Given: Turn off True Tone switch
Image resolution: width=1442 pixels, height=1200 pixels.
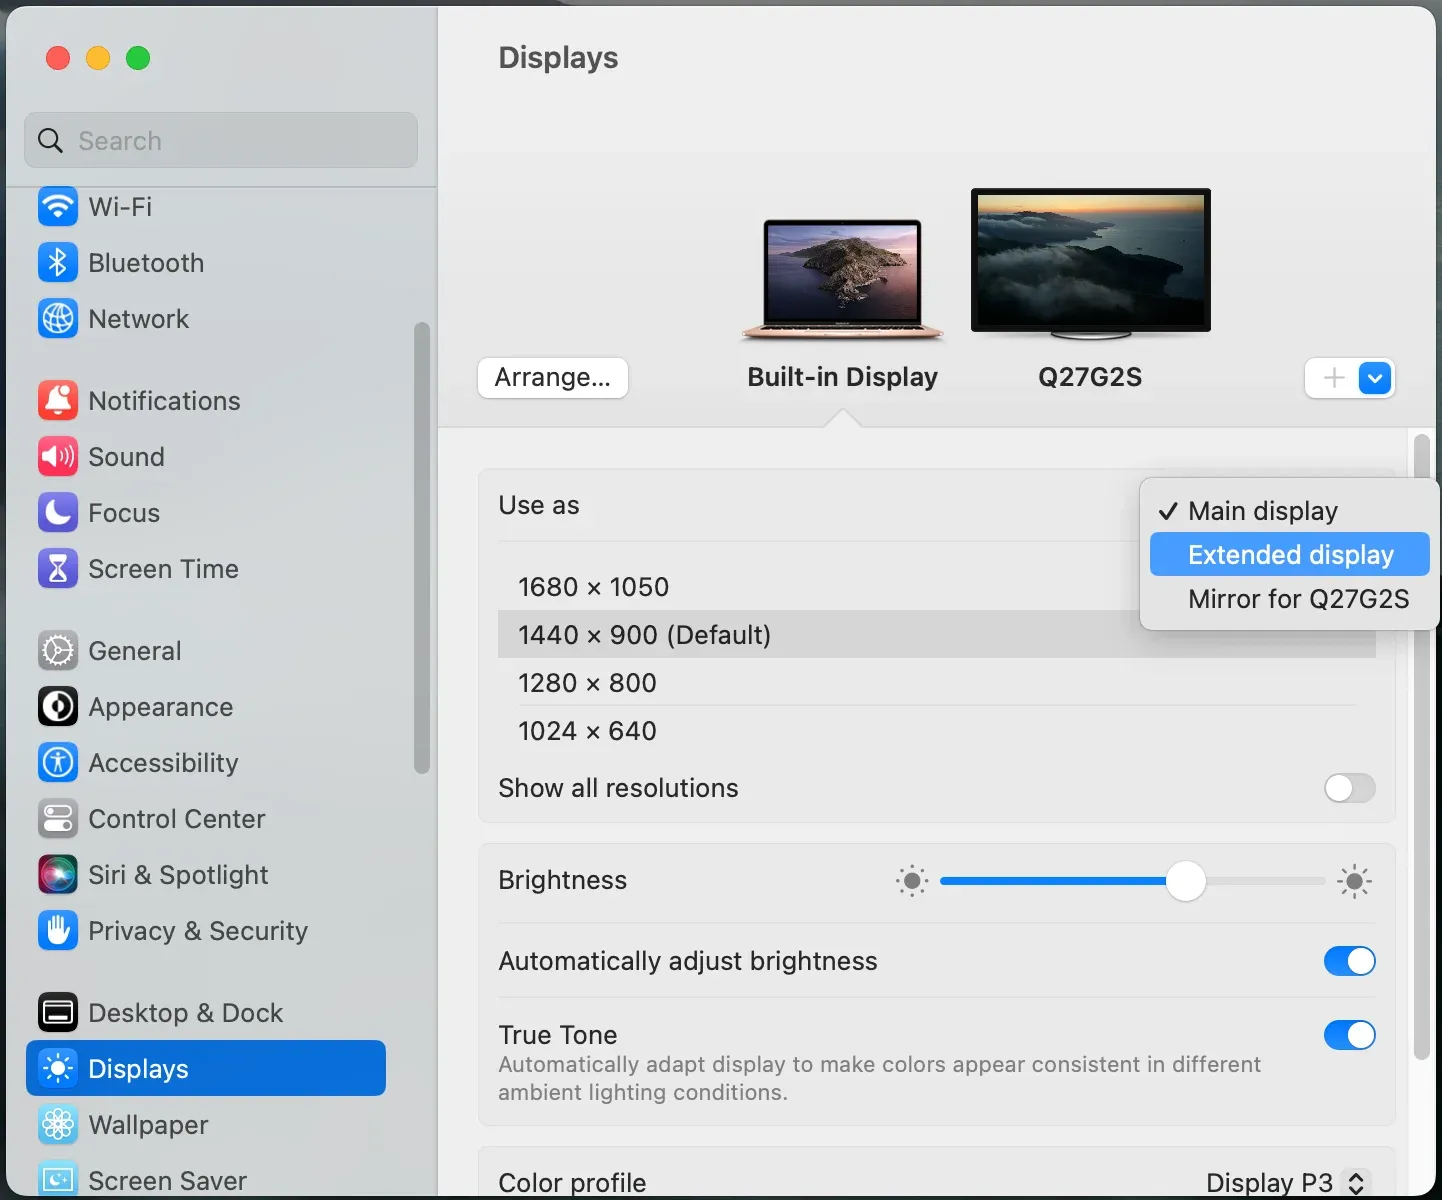Looking at the screenshot, I should pyautogui.click(x=1350, y=1035).
